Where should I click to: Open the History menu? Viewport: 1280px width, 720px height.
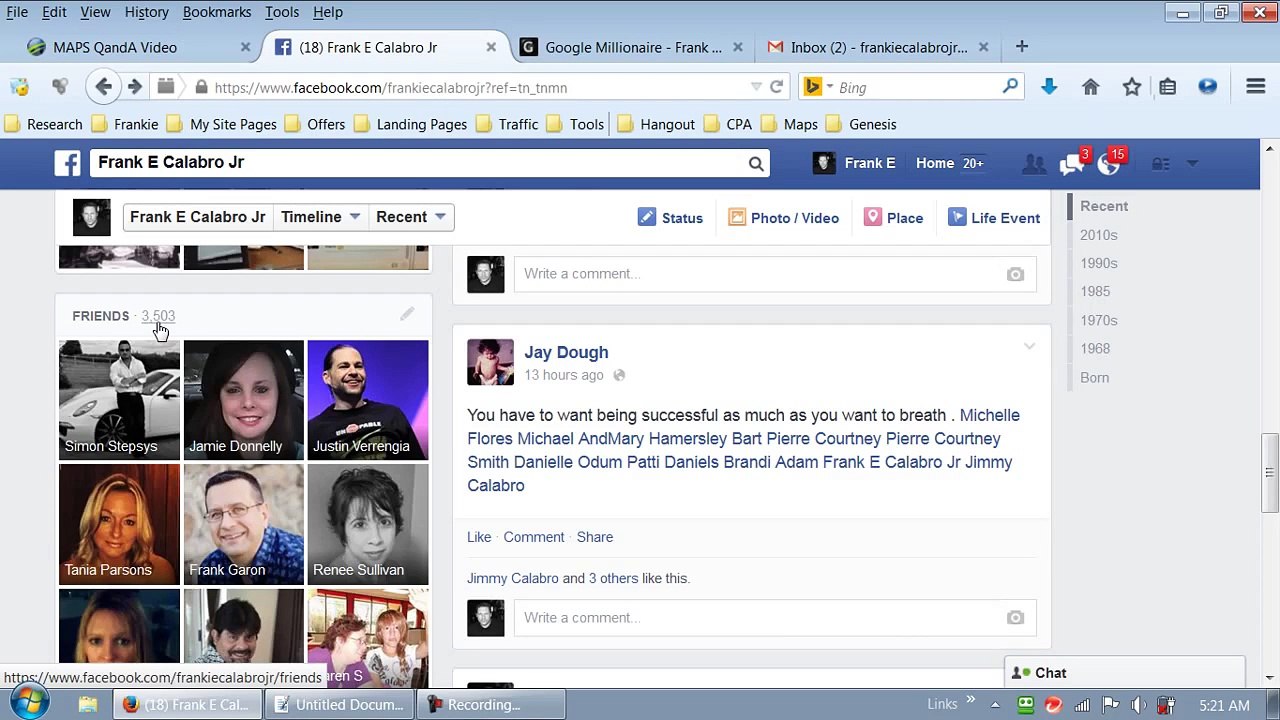click(x=147, y=12)
